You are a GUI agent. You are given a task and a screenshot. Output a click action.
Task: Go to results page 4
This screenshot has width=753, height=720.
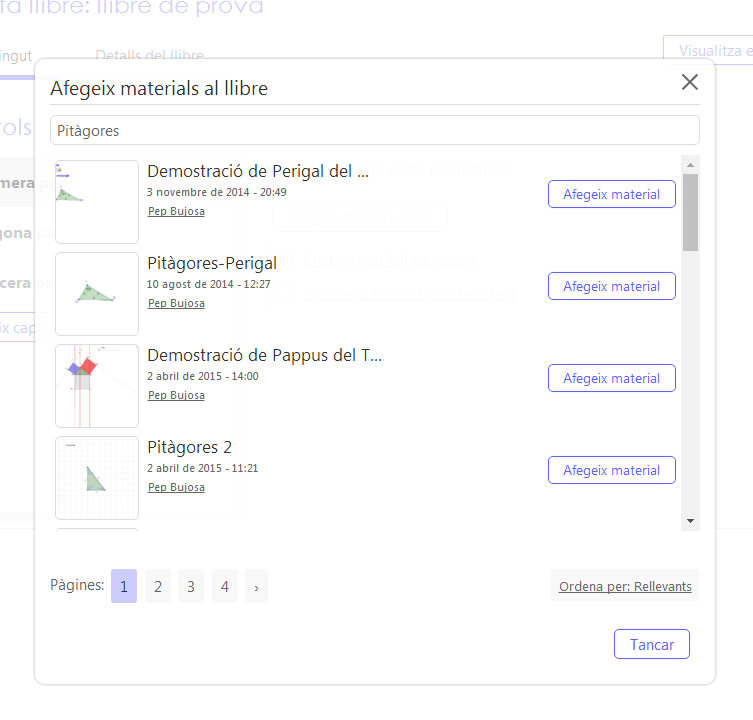point(224,586)
